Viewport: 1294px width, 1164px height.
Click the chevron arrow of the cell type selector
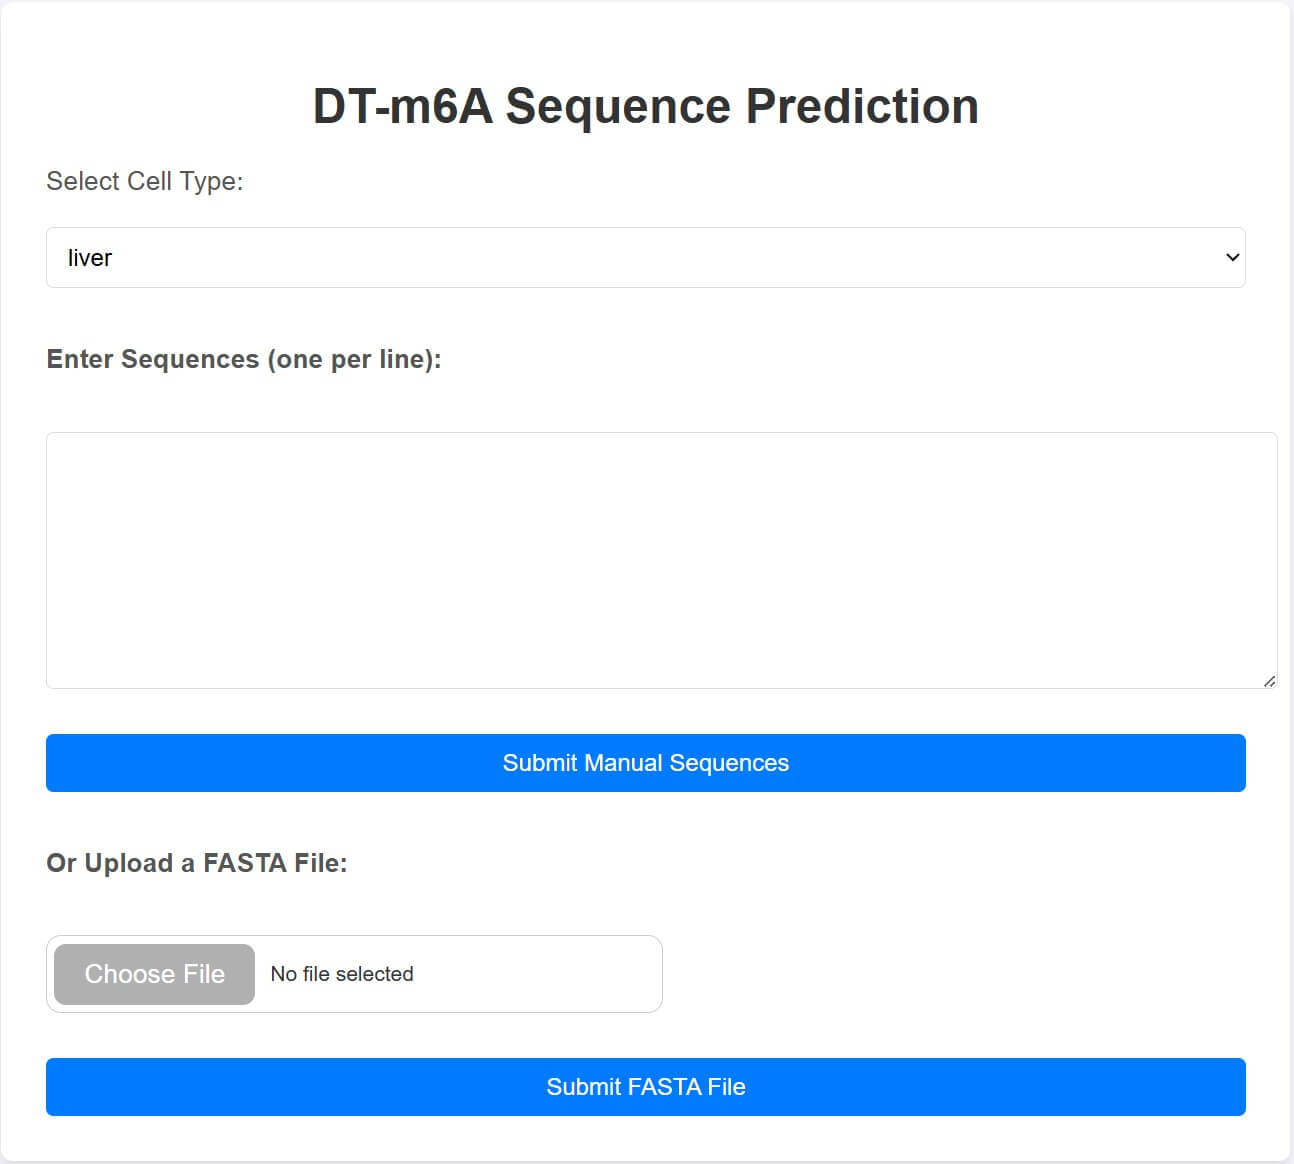coord(1232,258)
